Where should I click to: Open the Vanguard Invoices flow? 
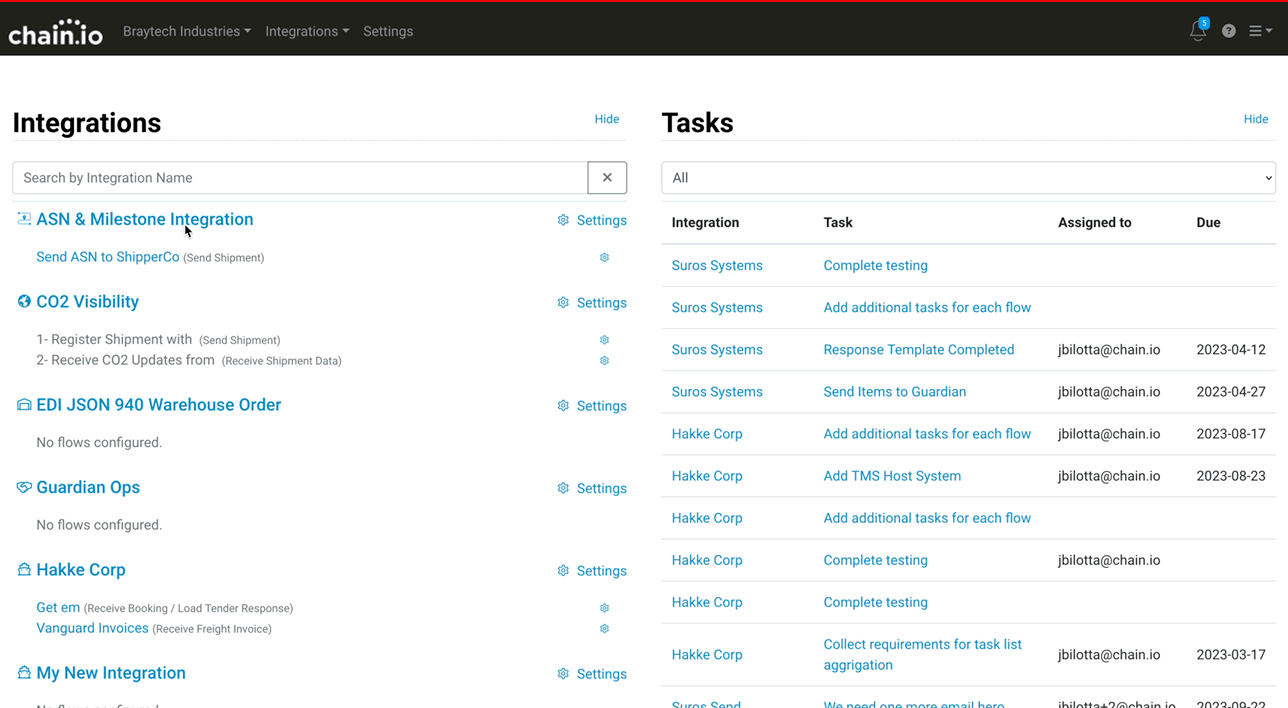92,628
